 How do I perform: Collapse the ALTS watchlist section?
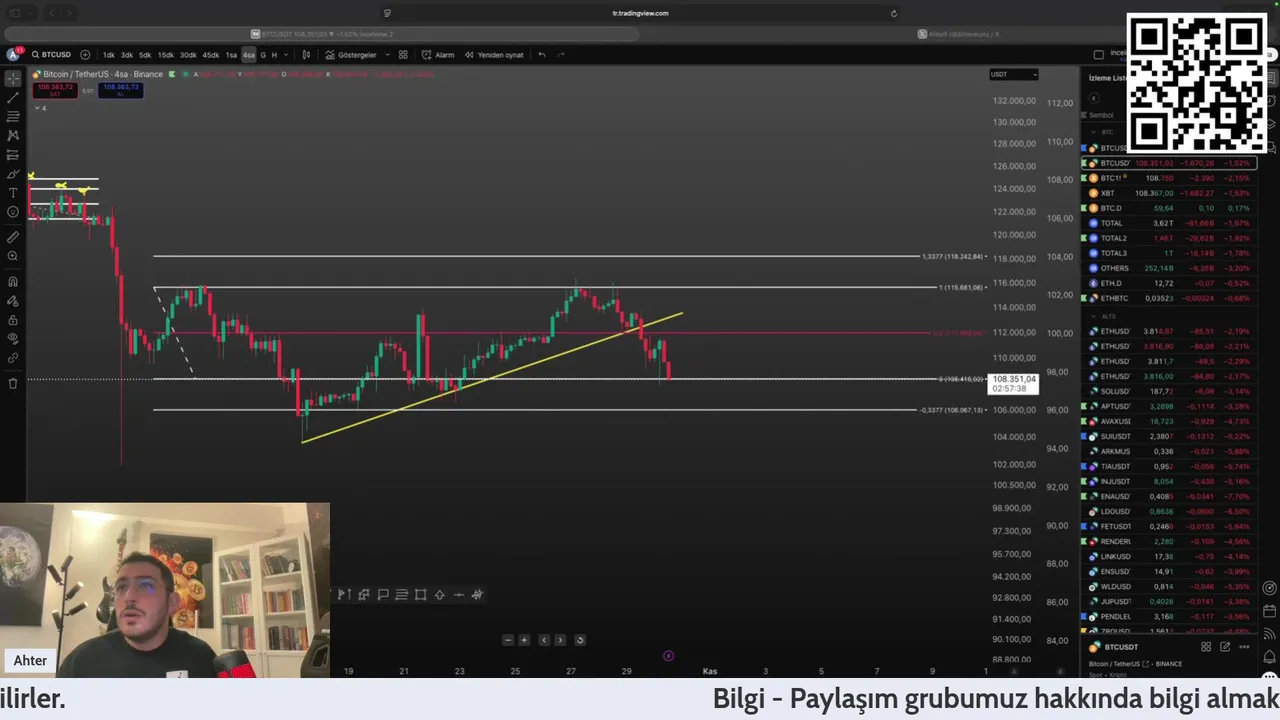[x=1094, y=316]
